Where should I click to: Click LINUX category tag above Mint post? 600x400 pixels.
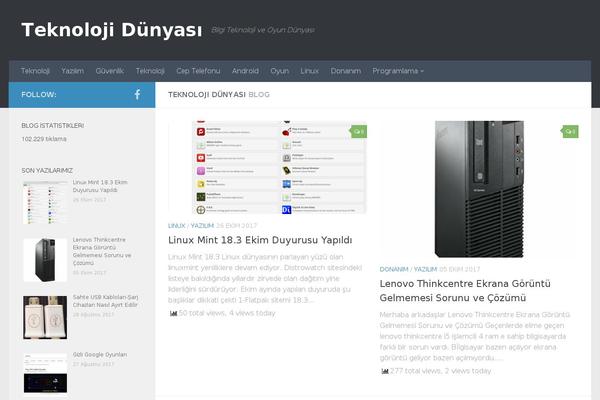[177, 226]
